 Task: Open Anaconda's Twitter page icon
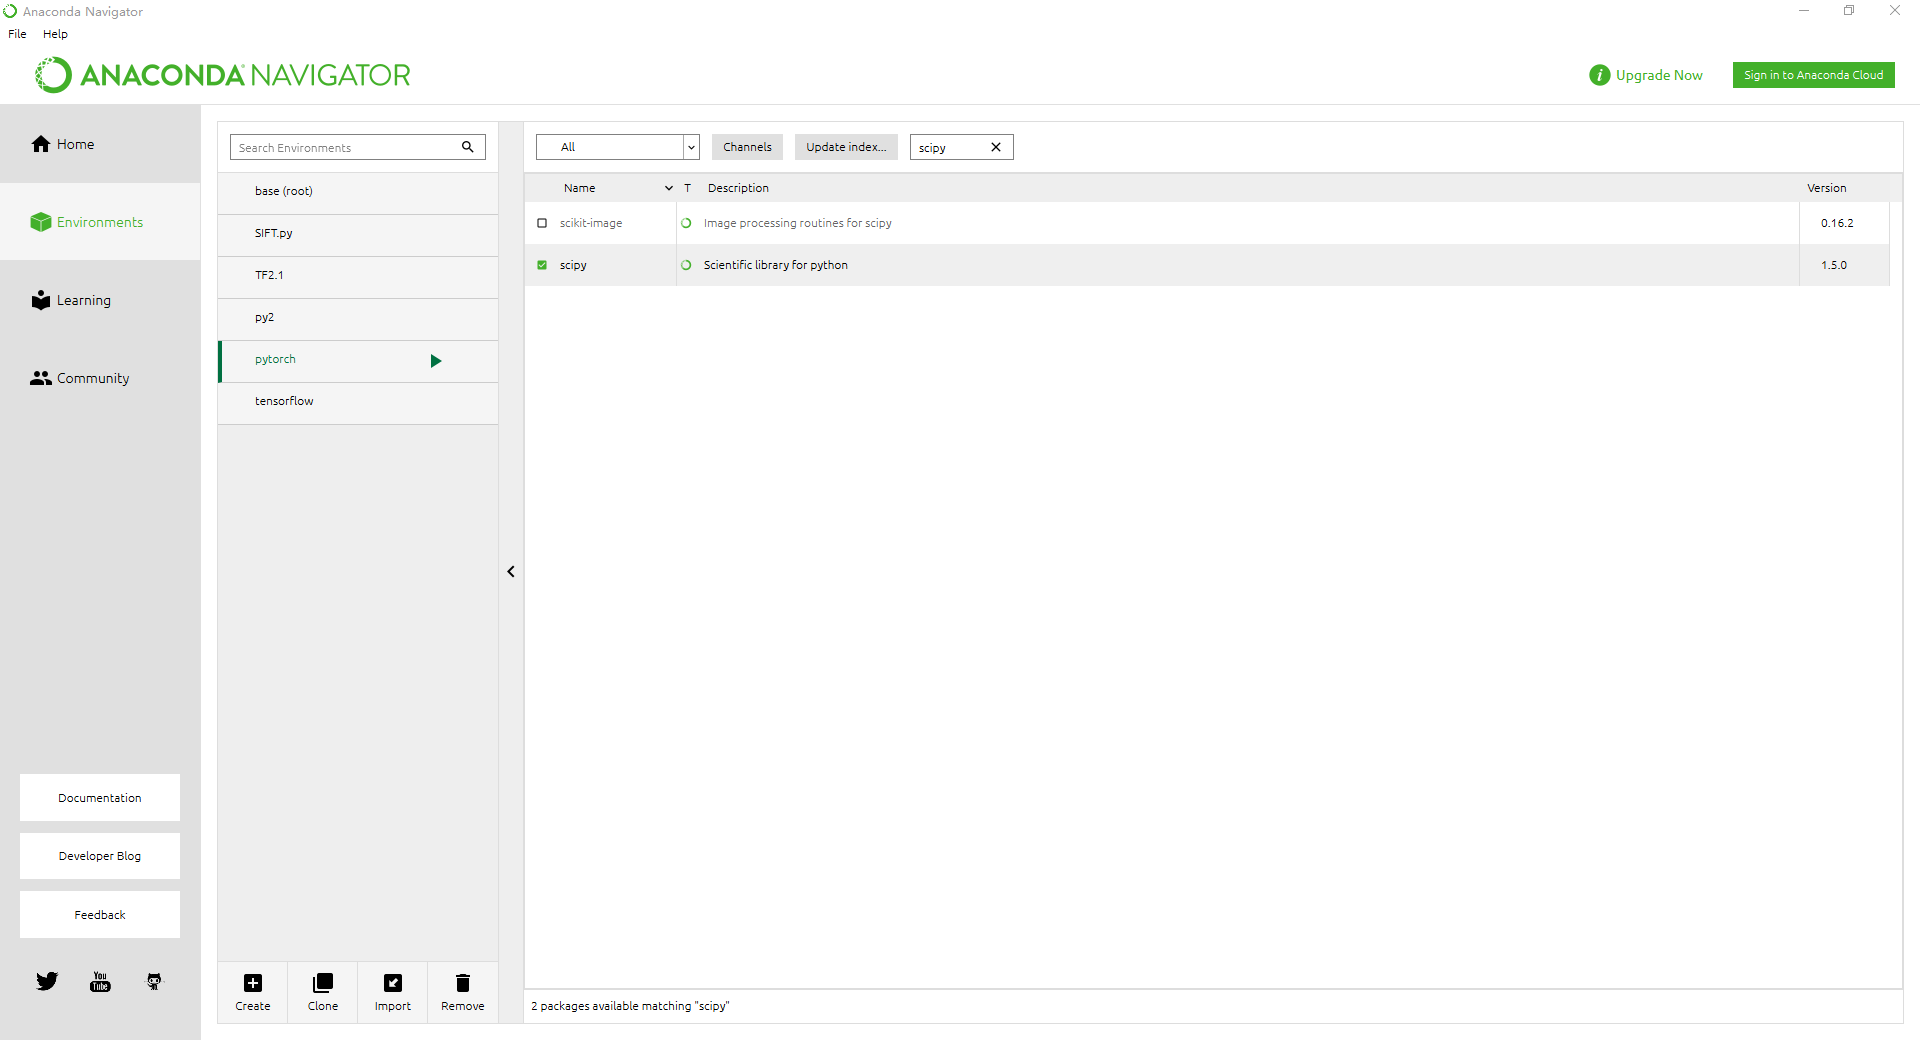click(47, 981)
